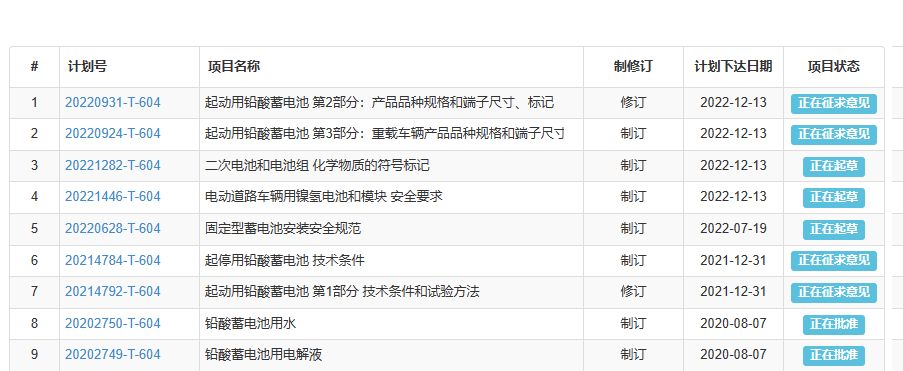Click 制订 cell for 20220924-T-604
This screenshot has width=903, height=371.
coord(633,134)
